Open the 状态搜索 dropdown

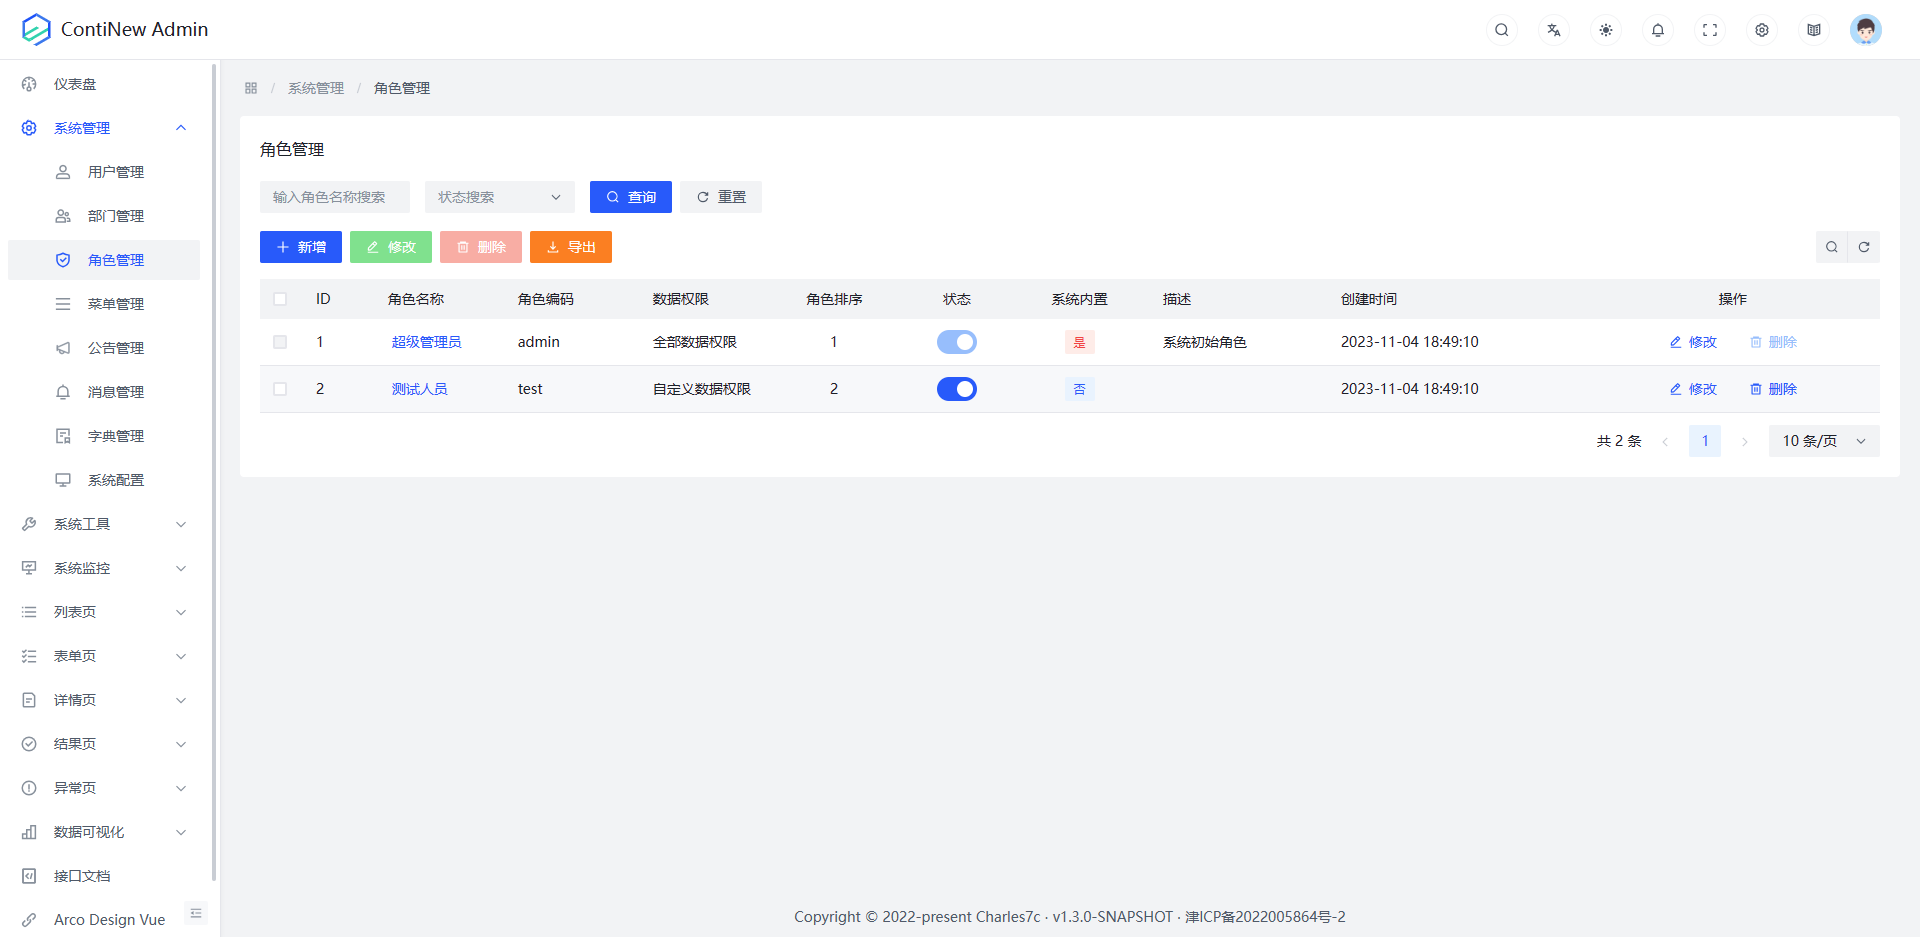[x=499, y=197]
